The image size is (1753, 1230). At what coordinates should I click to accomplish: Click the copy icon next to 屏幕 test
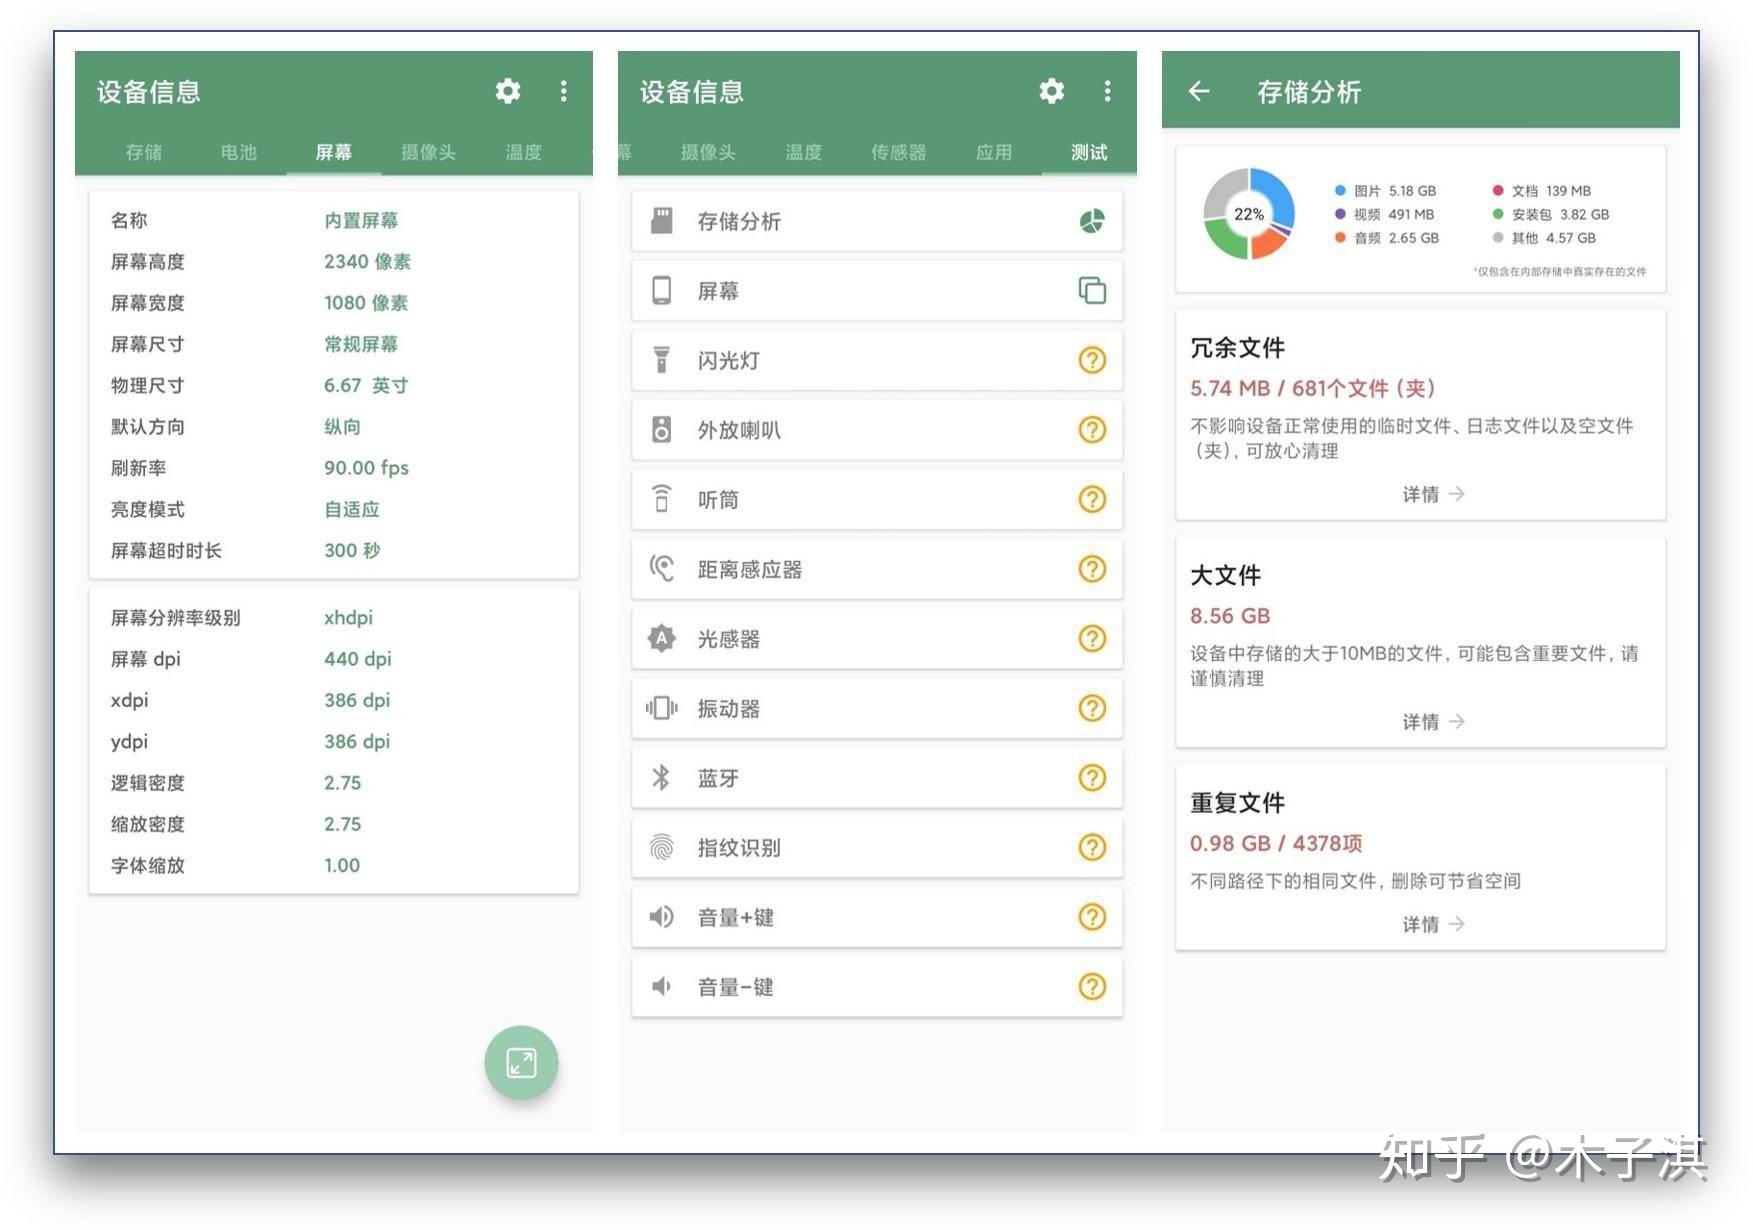click(1092, 290)
